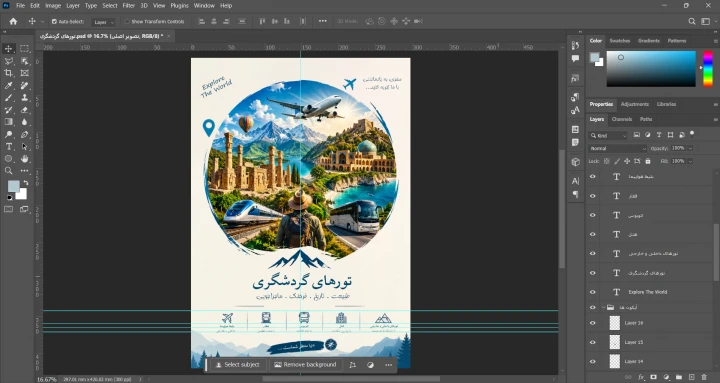Select the Horizontal Type tool
This screenshot has height=383, width=720.
[8, 146]
